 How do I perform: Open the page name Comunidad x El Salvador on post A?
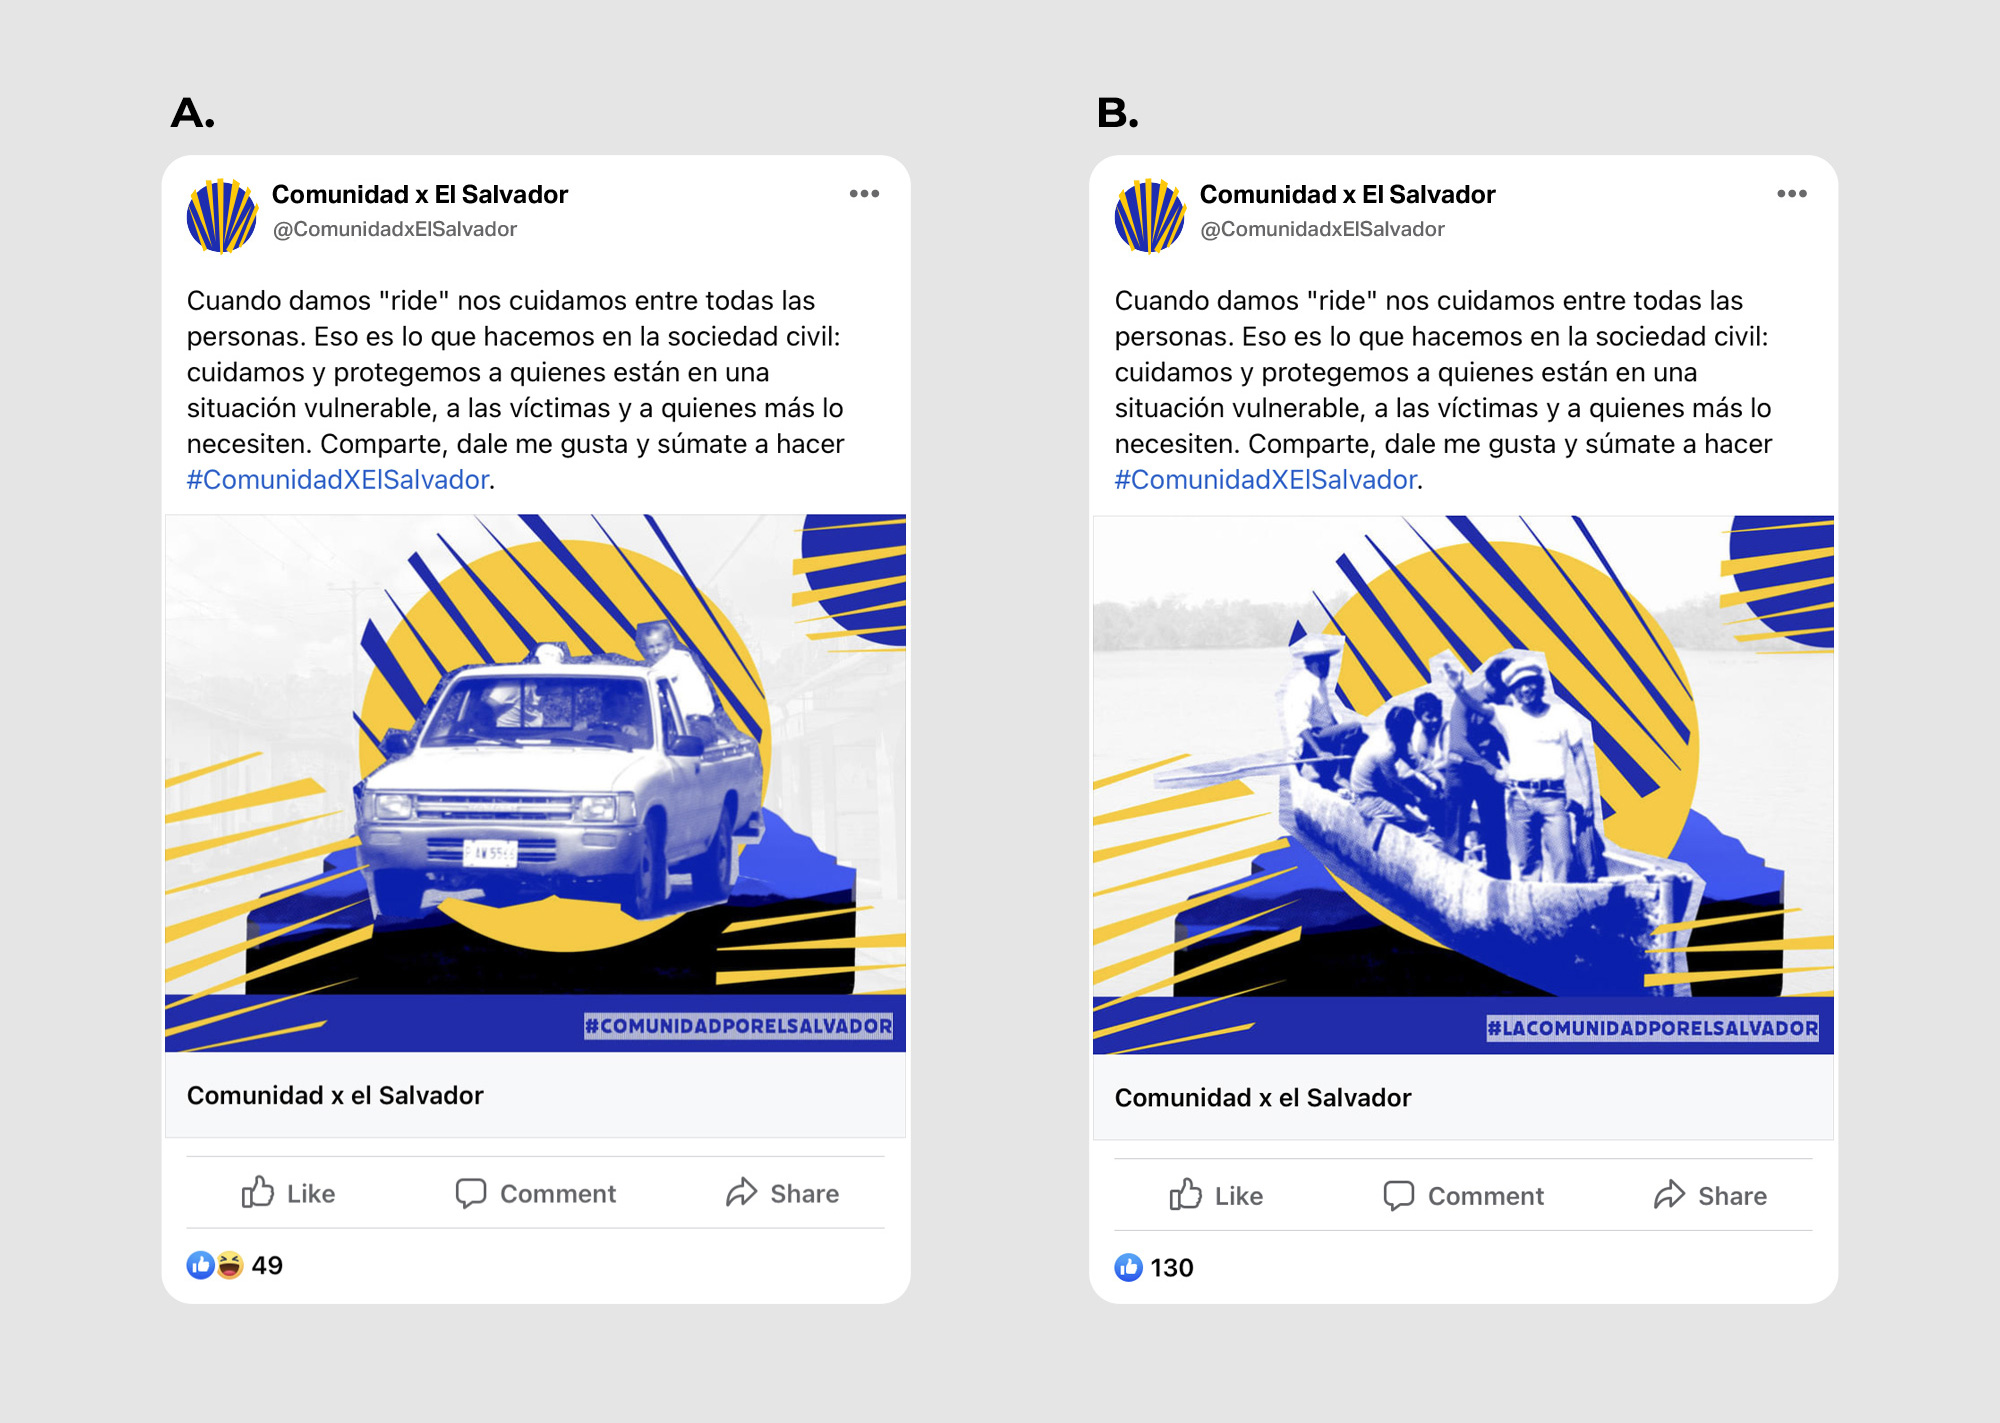(x=420, y=194)
